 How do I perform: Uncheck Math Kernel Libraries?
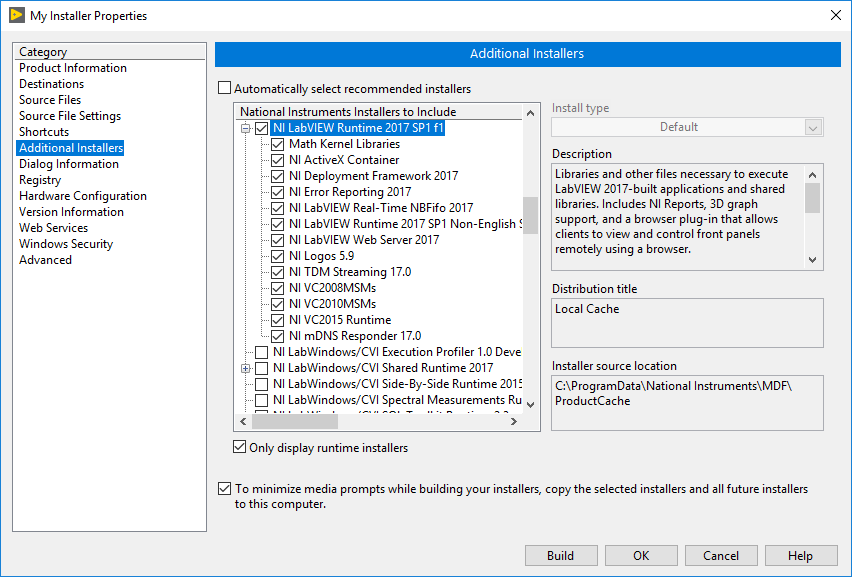(278, 144)
